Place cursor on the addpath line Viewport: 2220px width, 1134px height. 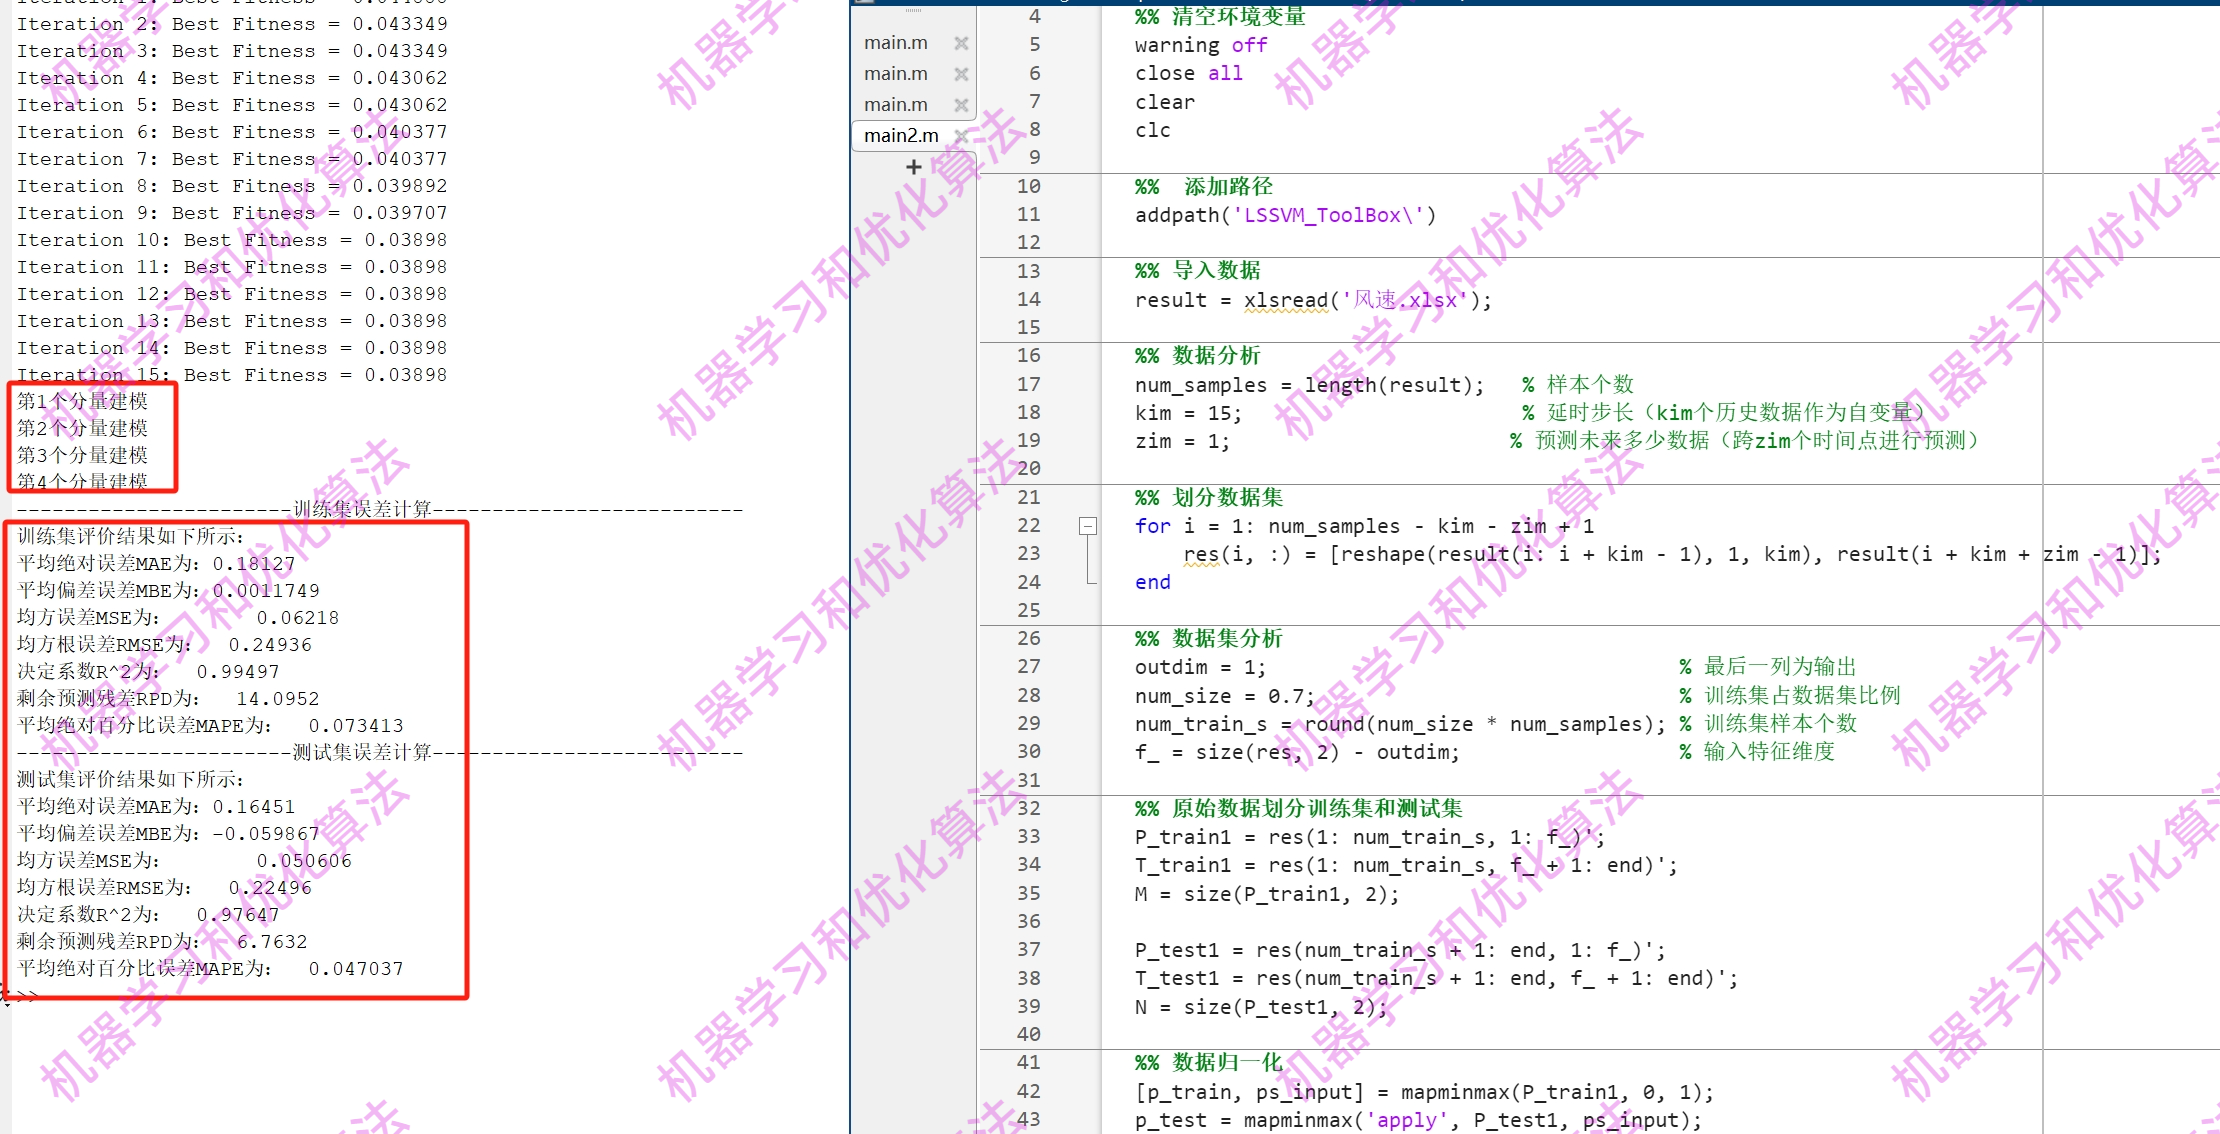coord(1285,215)
